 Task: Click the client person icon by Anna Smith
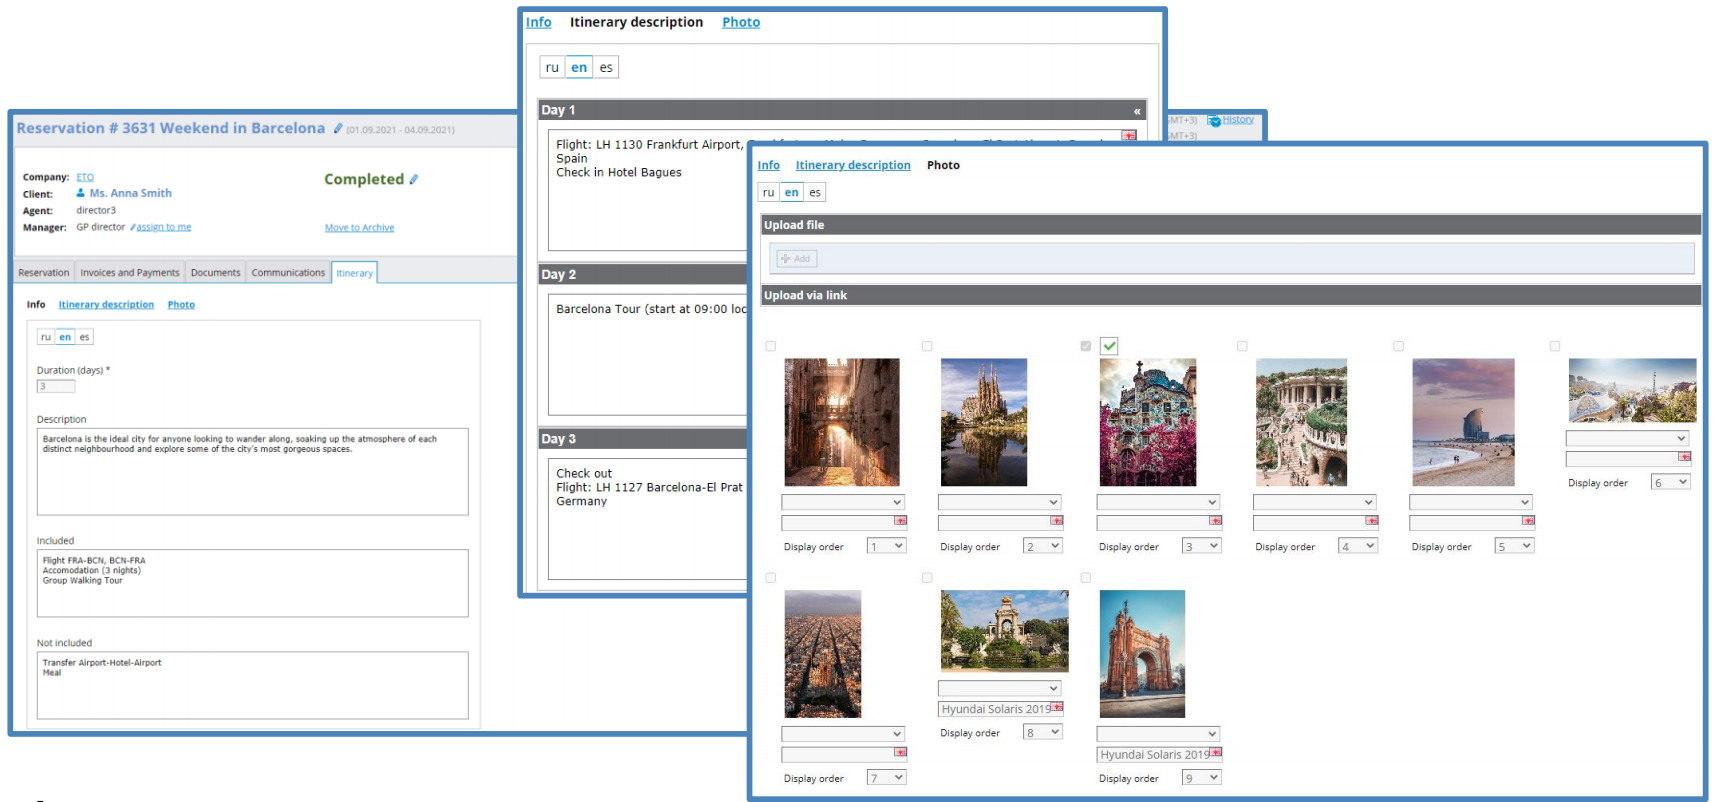coord(81,193)
